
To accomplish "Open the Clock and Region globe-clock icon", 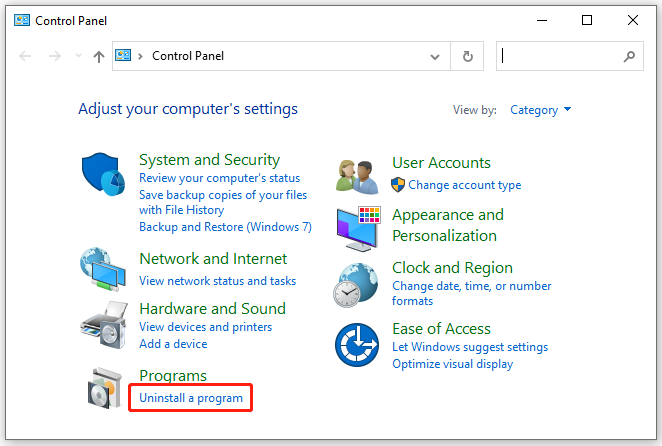I will (355, 285).
